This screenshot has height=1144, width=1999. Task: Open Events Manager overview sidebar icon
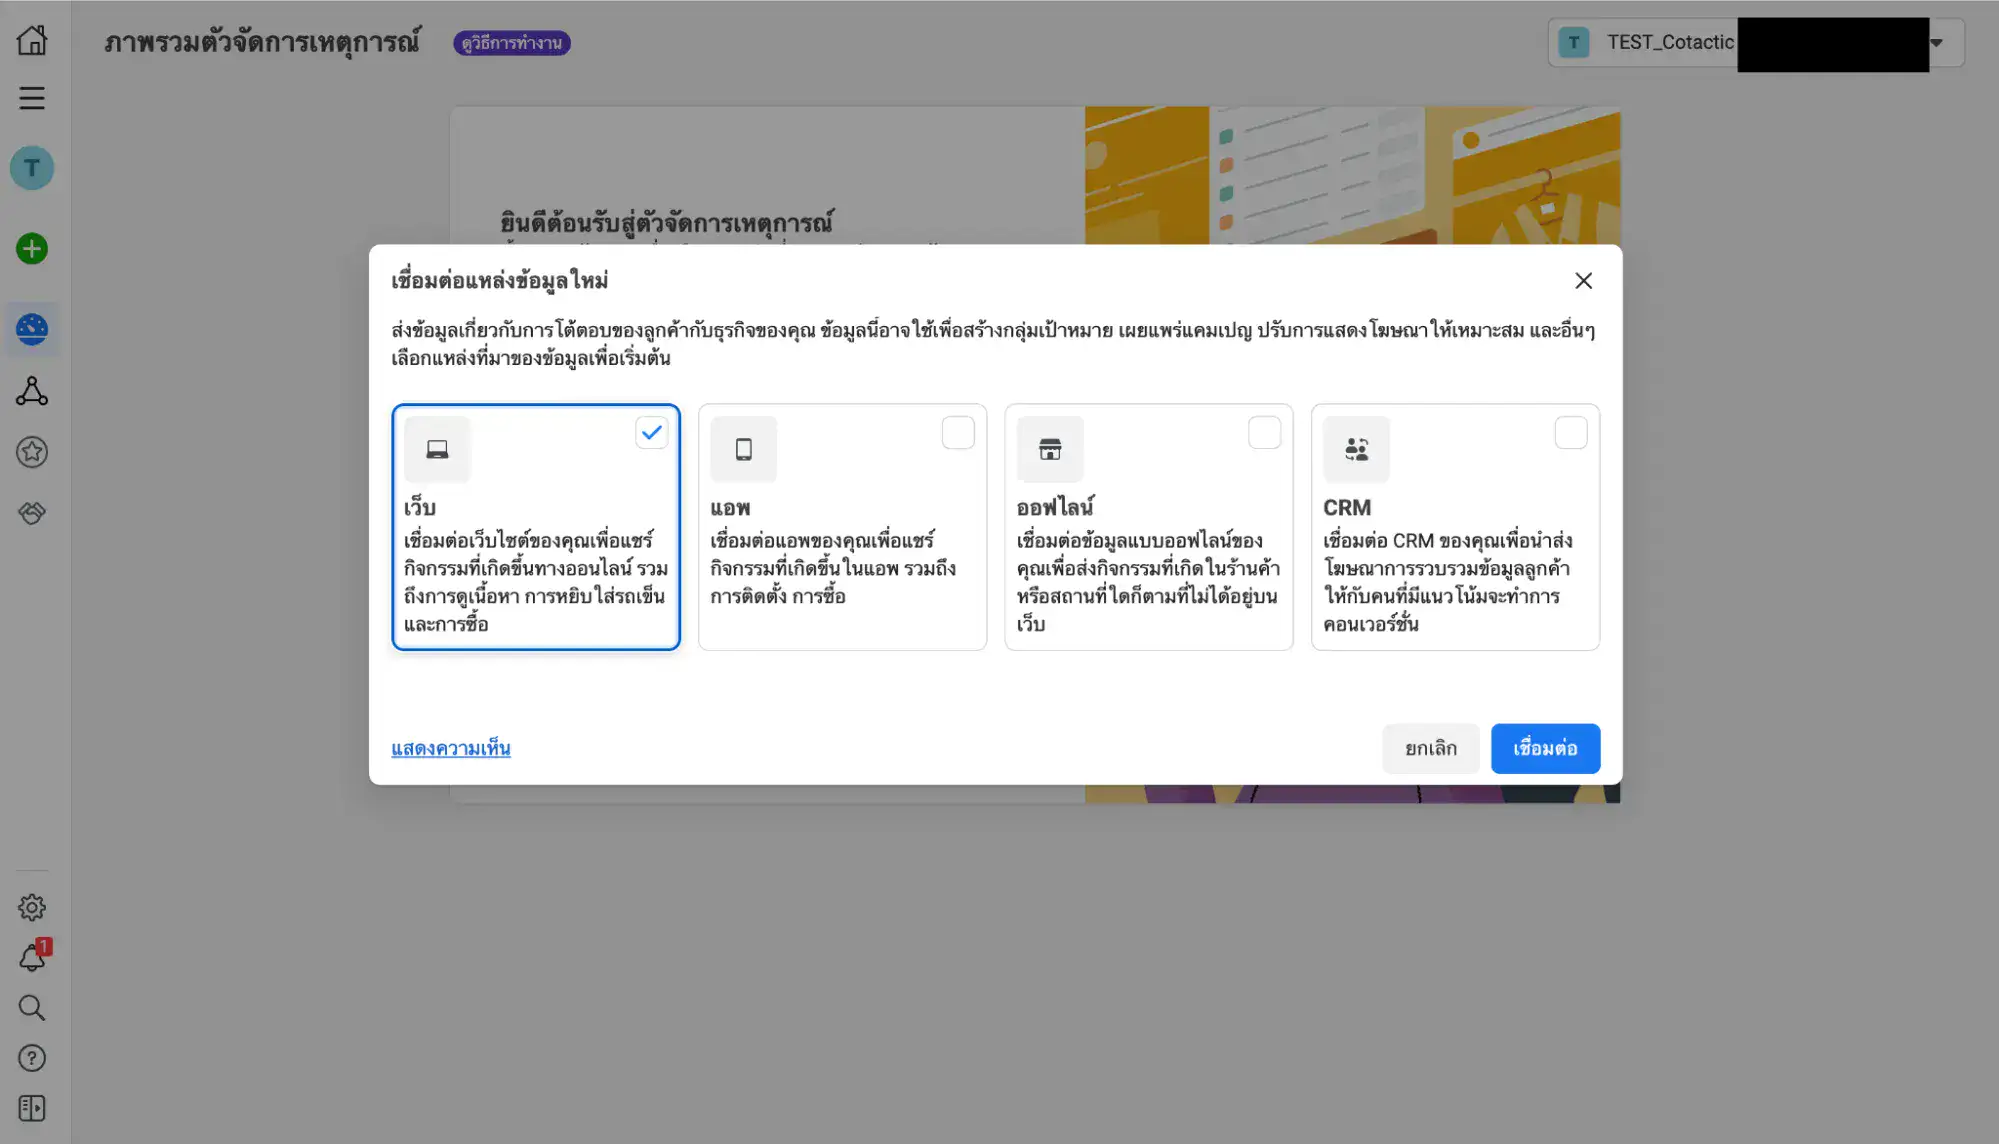[32, 329]
